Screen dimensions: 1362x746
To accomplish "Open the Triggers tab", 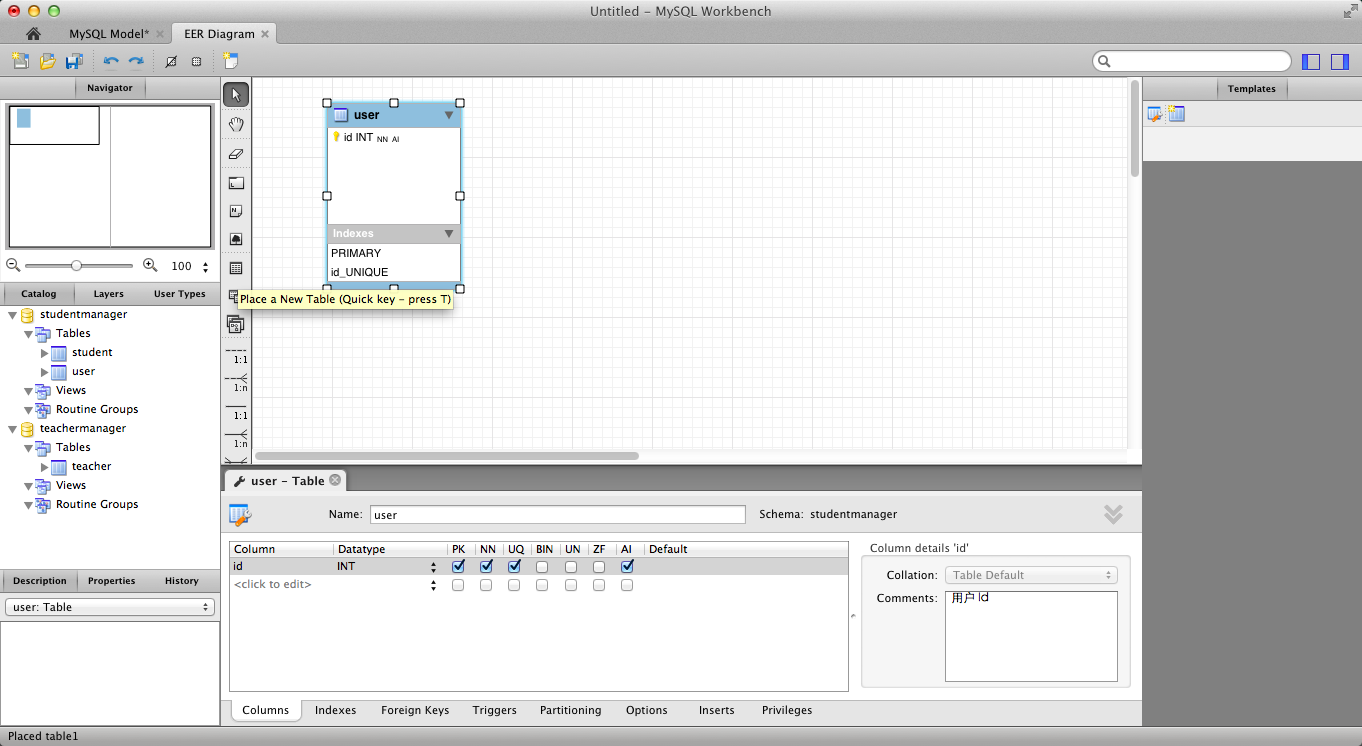I will (x=495, y=710).
